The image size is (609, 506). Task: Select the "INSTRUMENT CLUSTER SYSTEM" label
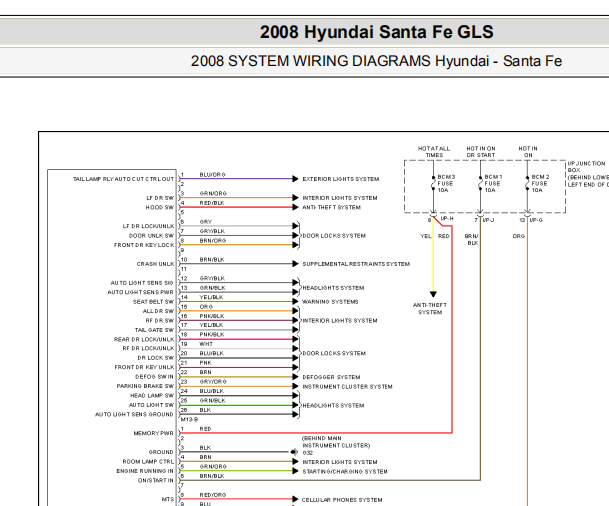[x=347, y=387]
